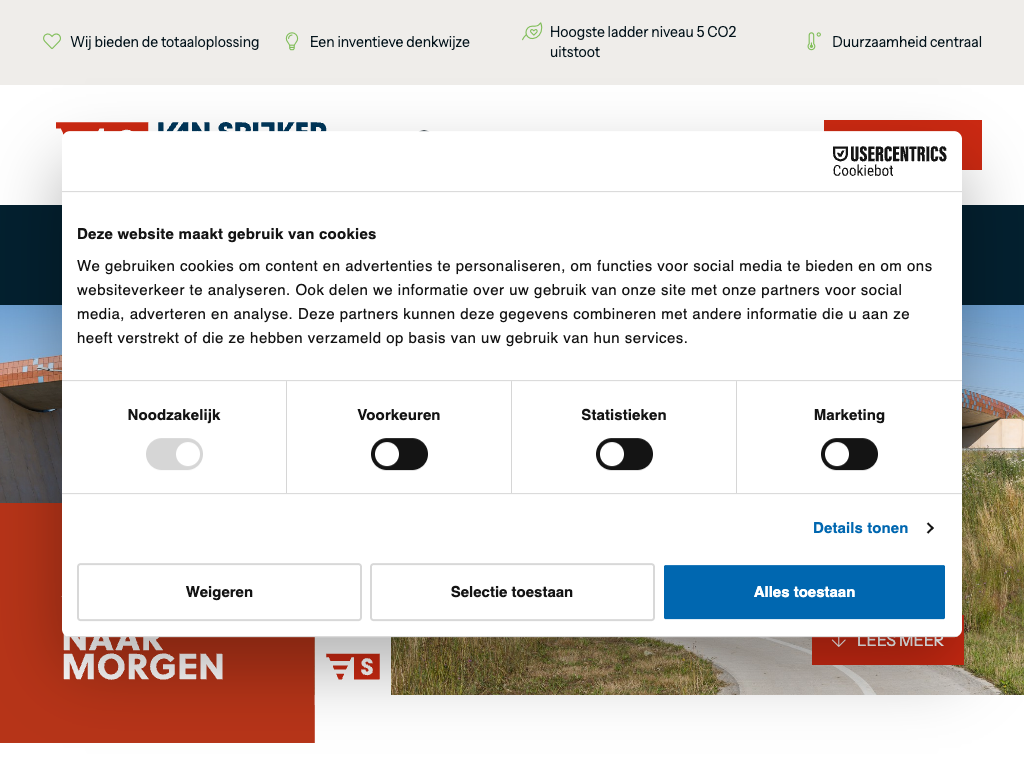Click the thermometer icon beside 'Duurzaamheid centraal'
This screenshot has width=1024, height=768.
(813, 41)
